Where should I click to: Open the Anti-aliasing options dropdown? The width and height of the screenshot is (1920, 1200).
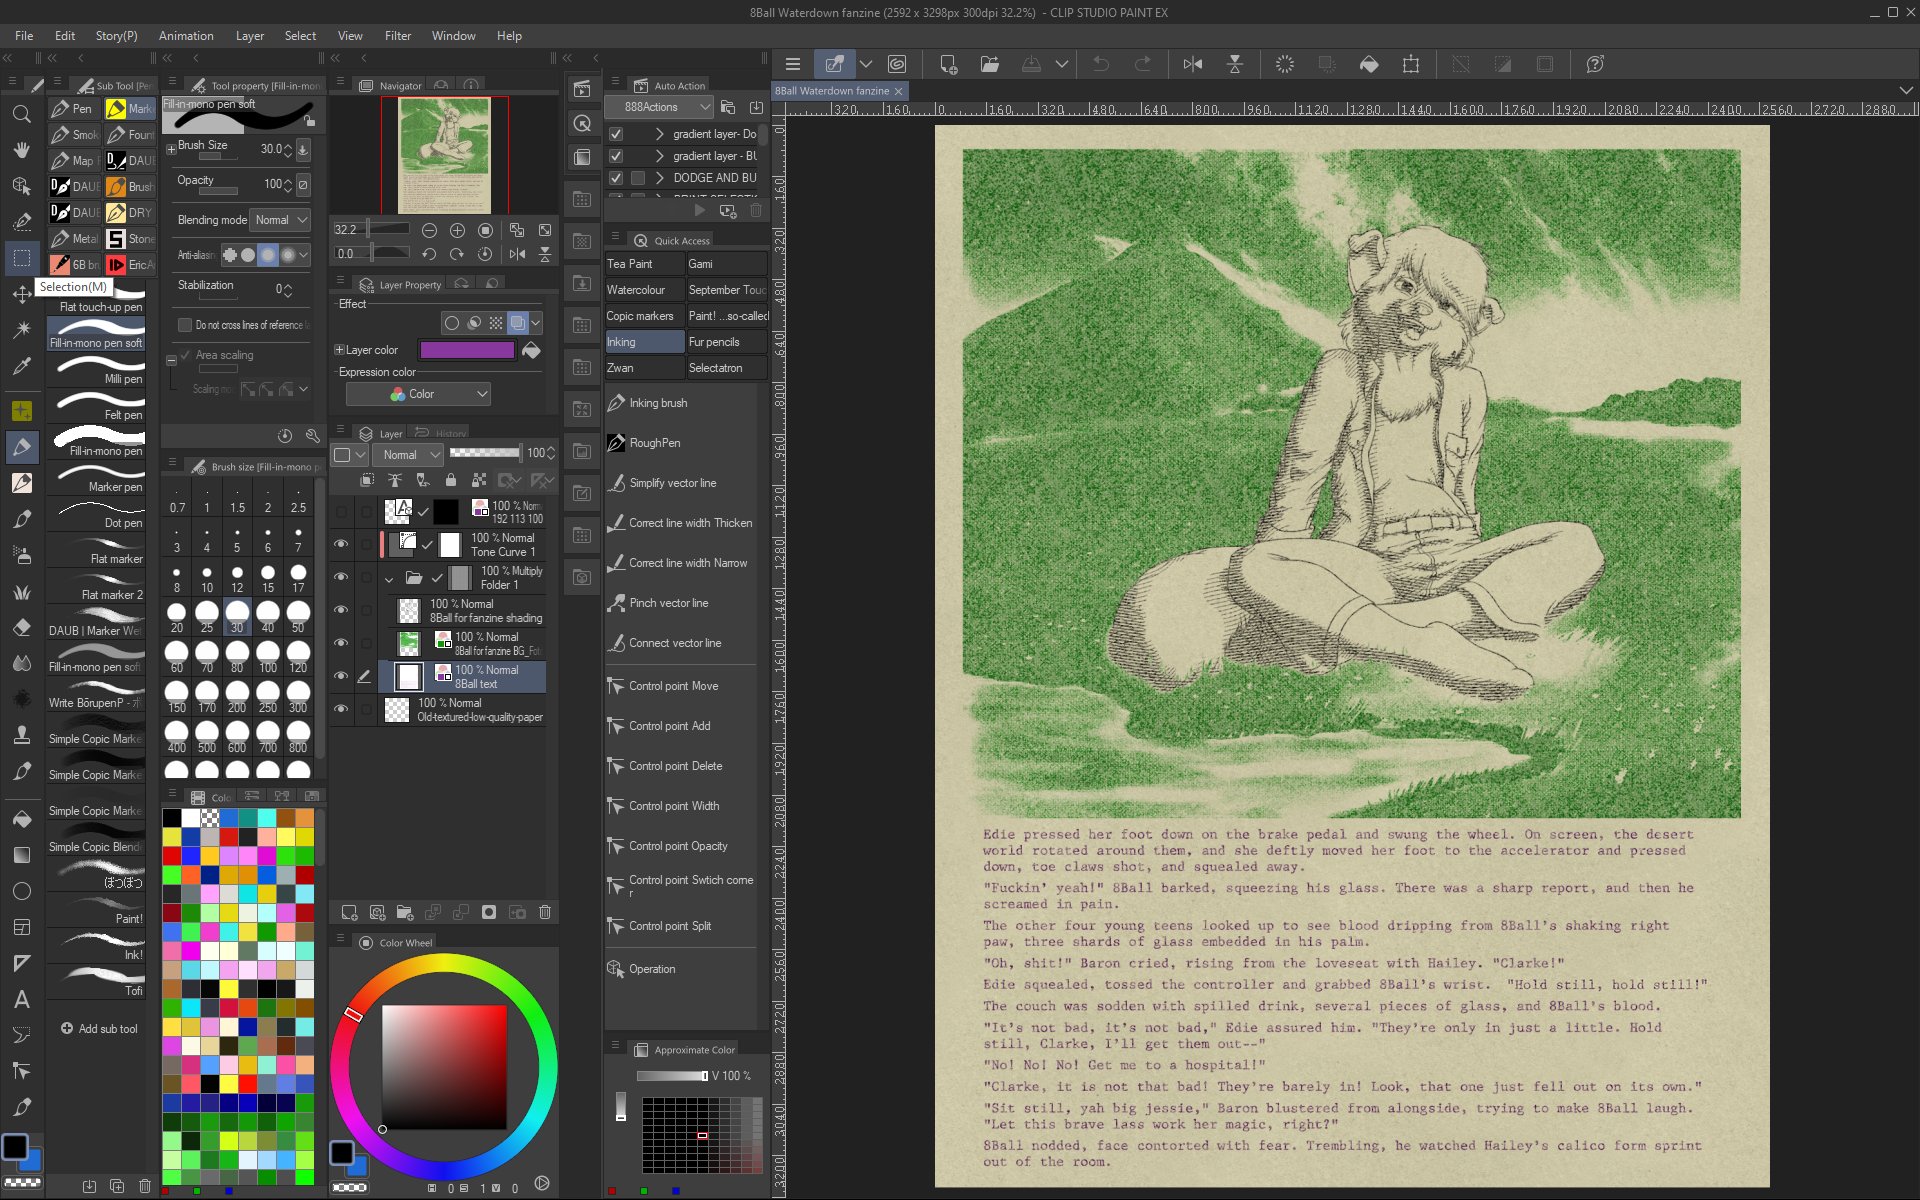(303, 255)
